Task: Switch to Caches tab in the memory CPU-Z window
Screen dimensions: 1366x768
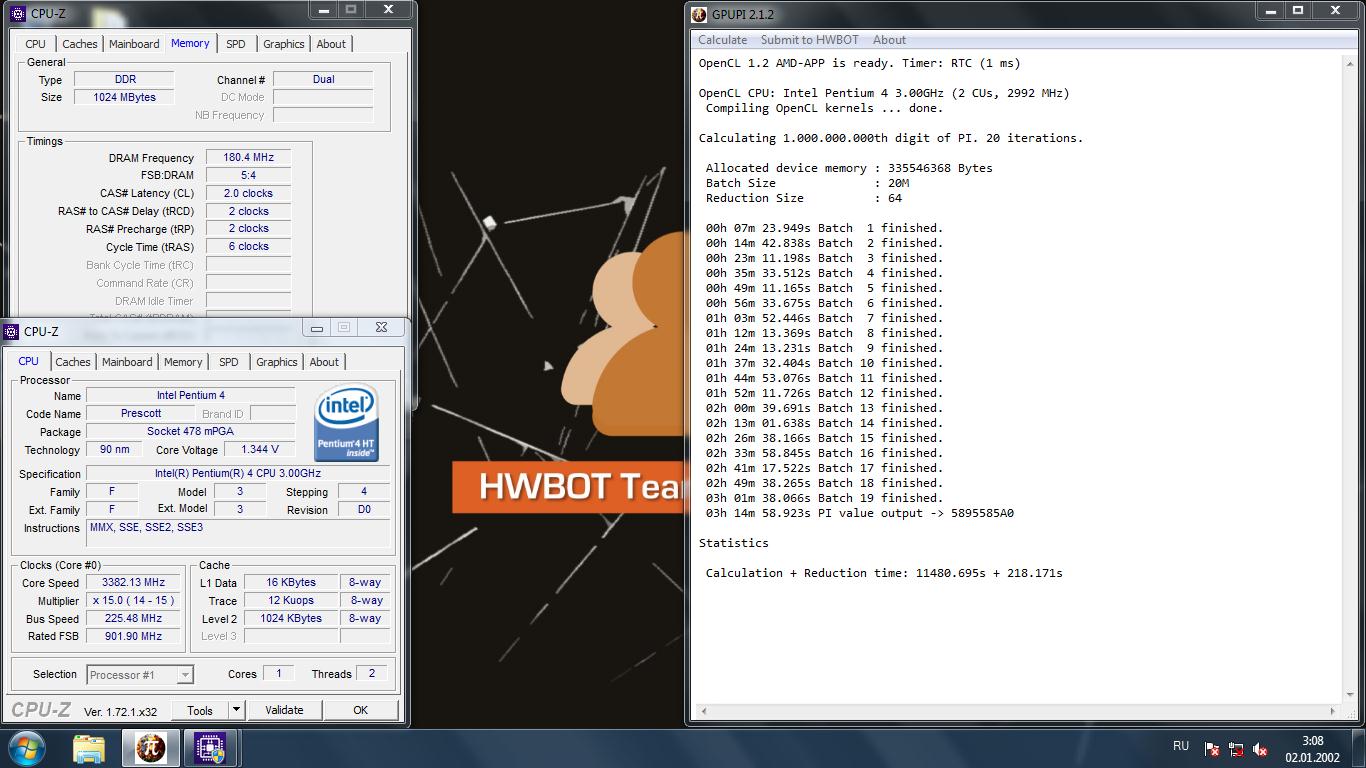Action: pyautogui.click(x=80, y=44)
